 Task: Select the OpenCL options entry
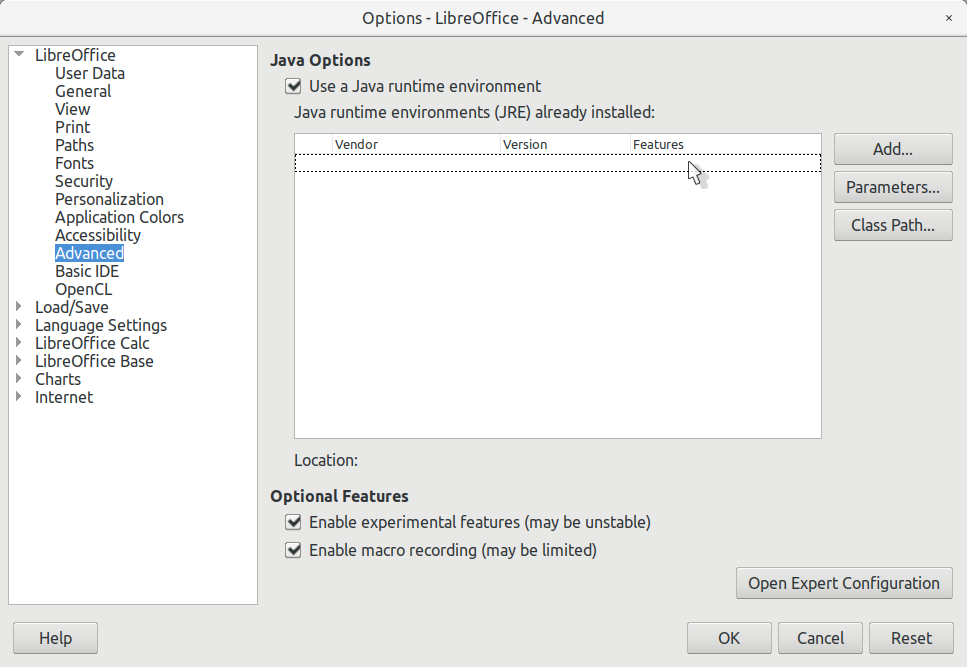83,289
